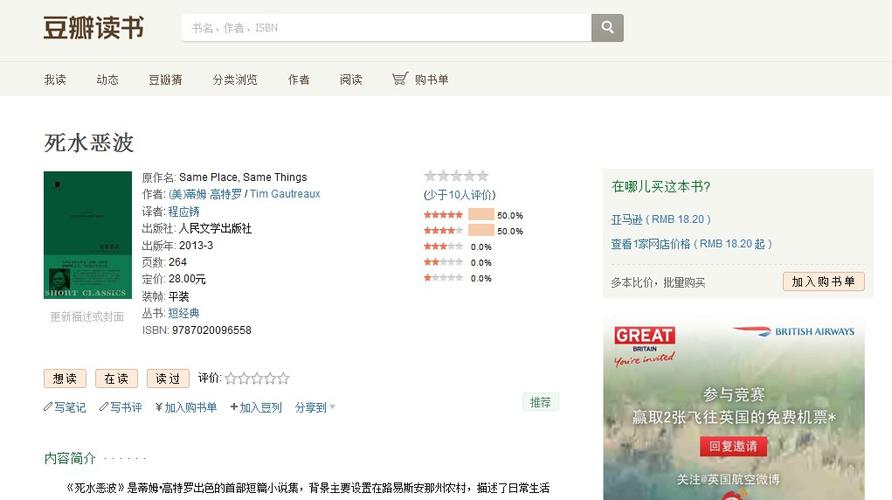Click the ISBN 9787020096558 text
Screen dimensions: 892x500
point(197,330)
